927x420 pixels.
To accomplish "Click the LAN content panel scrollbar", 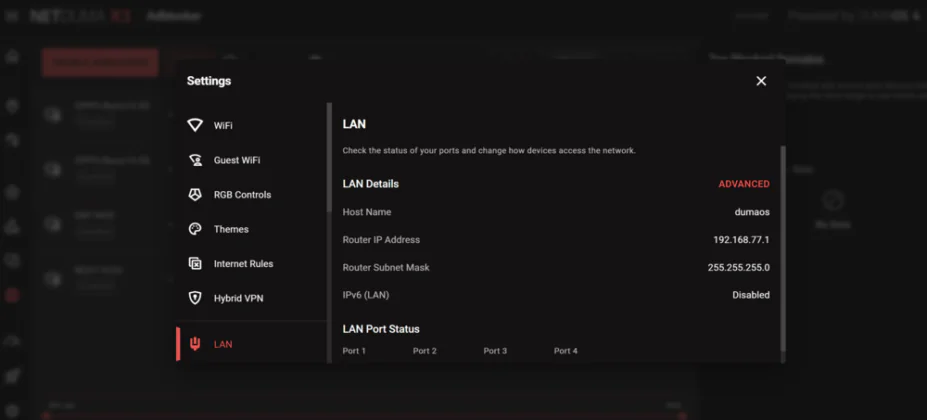I will coord(783,248).
